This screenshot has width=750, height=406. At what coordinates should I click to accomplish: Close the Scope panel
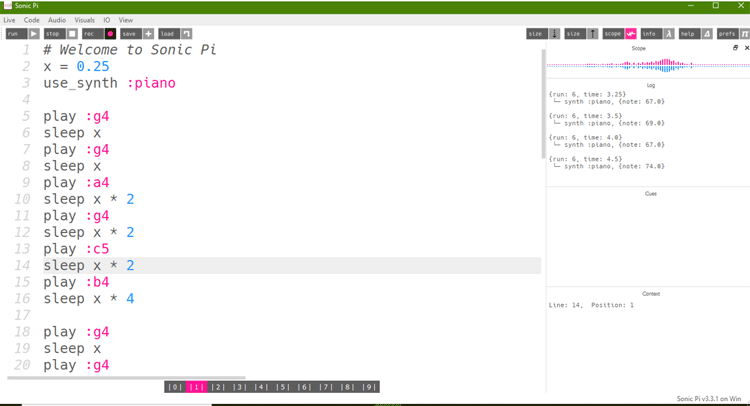coord(746,48)
